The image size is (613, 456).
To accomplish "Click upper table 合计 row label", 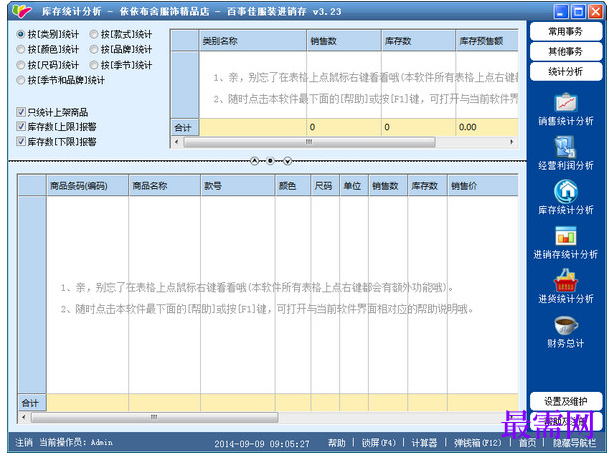I will [x=185, y=127].
